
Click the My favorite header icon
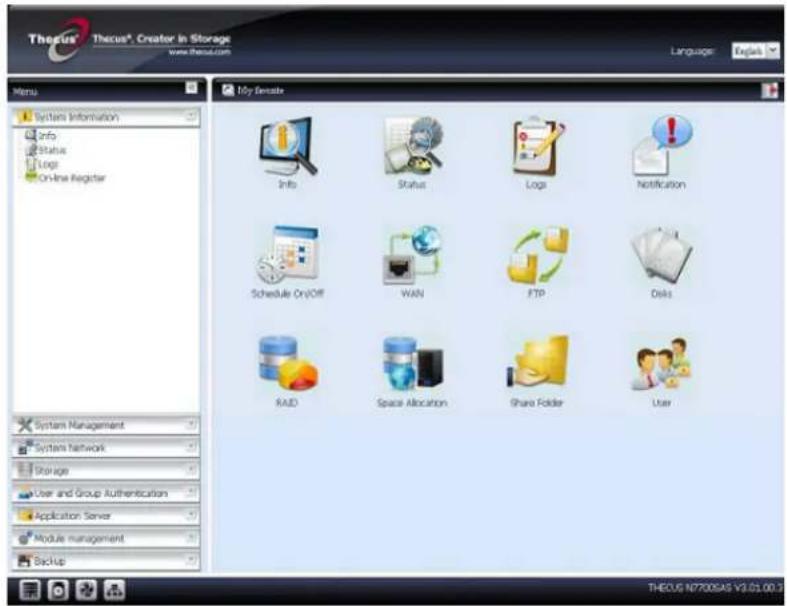(228, 90)
